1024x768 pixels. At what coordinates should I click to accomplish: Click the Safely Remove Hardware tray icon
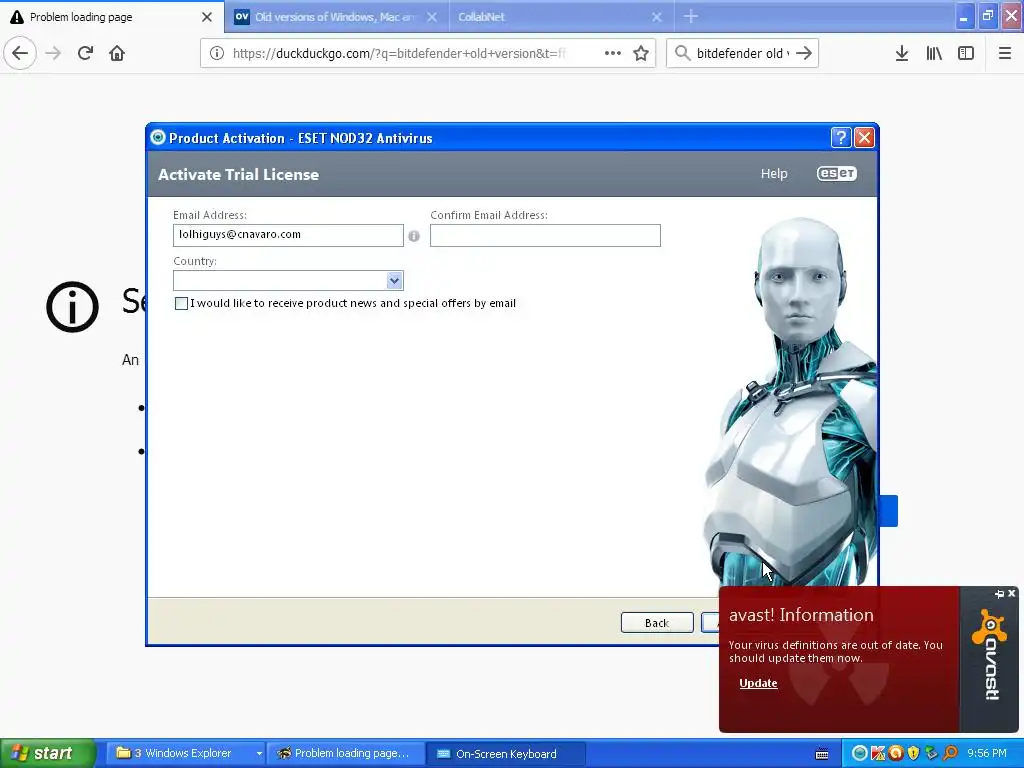coord(932,753)
